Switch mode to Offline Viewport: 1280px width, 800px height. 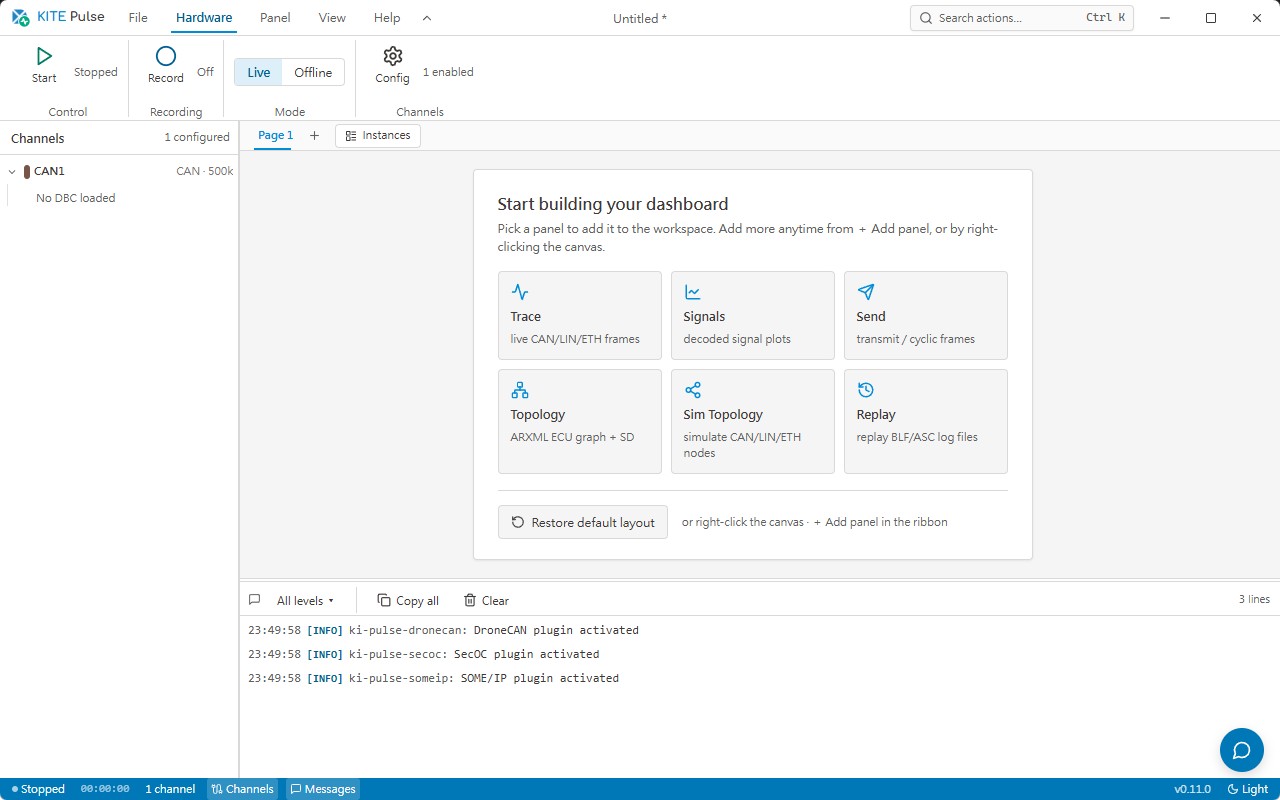[x=313, y=72]
